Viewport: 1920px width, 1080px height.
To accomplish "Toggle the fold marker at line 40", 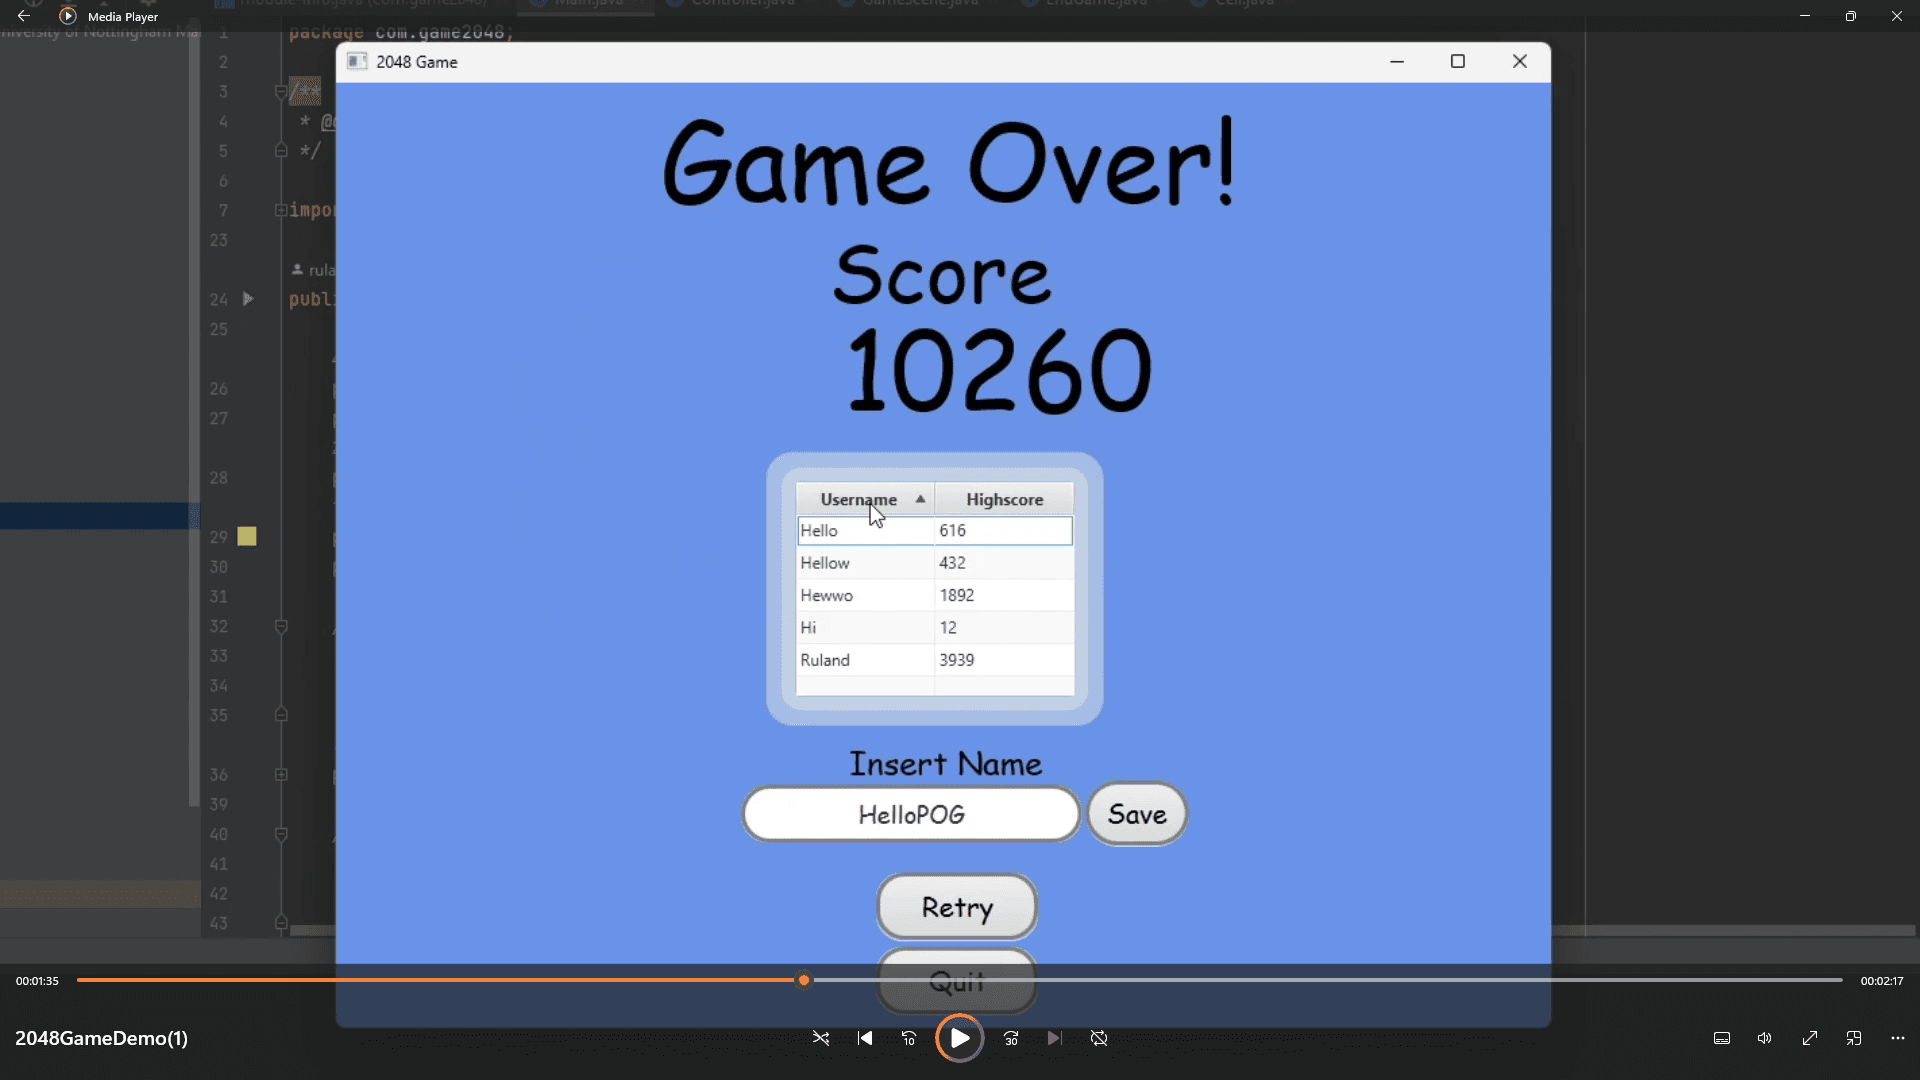I will 281,834.
